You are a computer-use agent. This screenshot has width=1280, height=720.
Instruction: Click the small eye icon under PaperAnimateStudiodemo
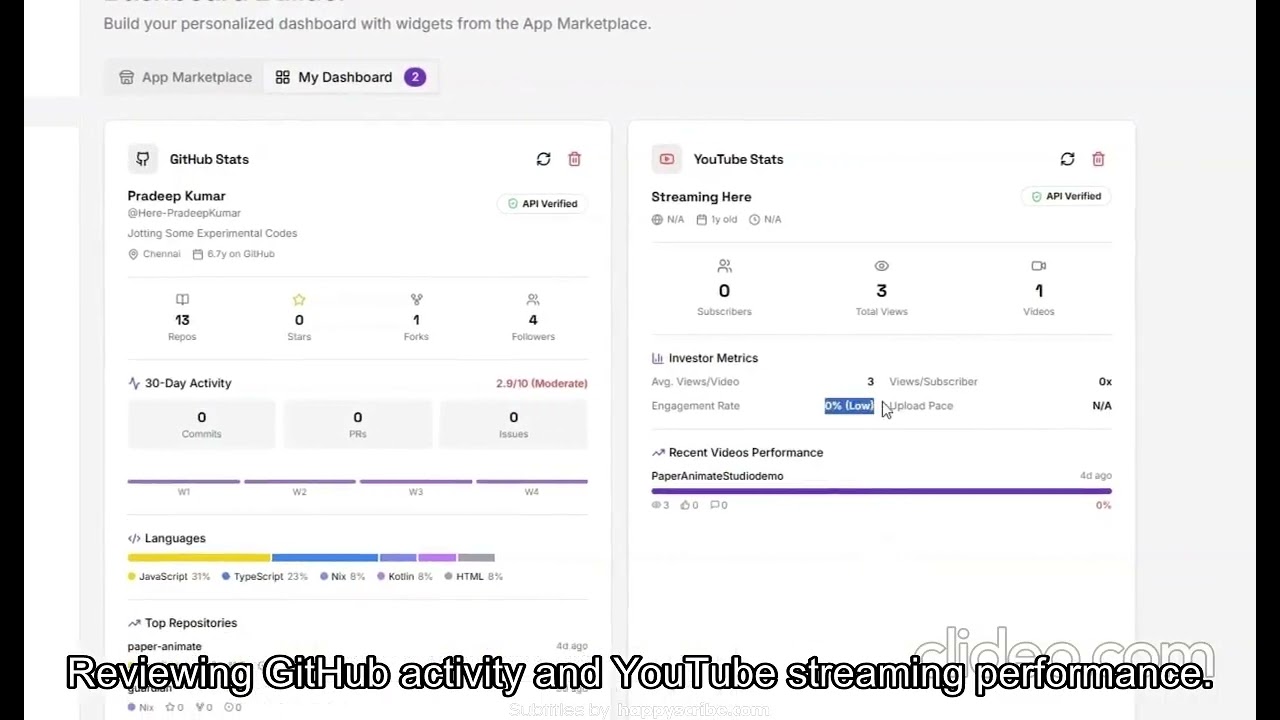click(657, 505)
